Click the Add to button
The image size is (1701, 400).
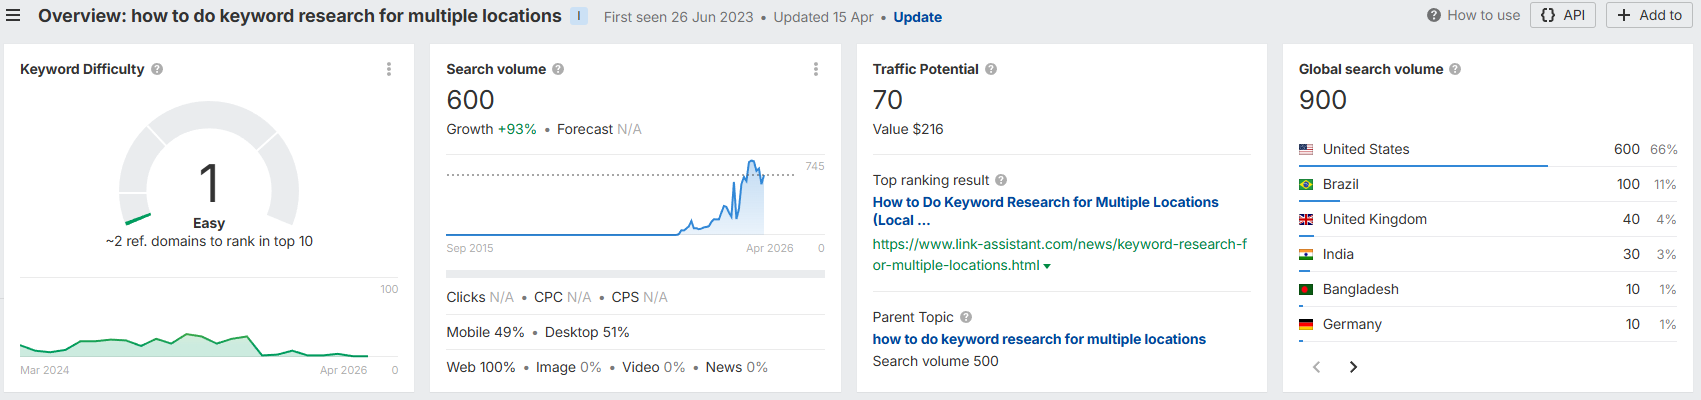(x=1649, y=15)
